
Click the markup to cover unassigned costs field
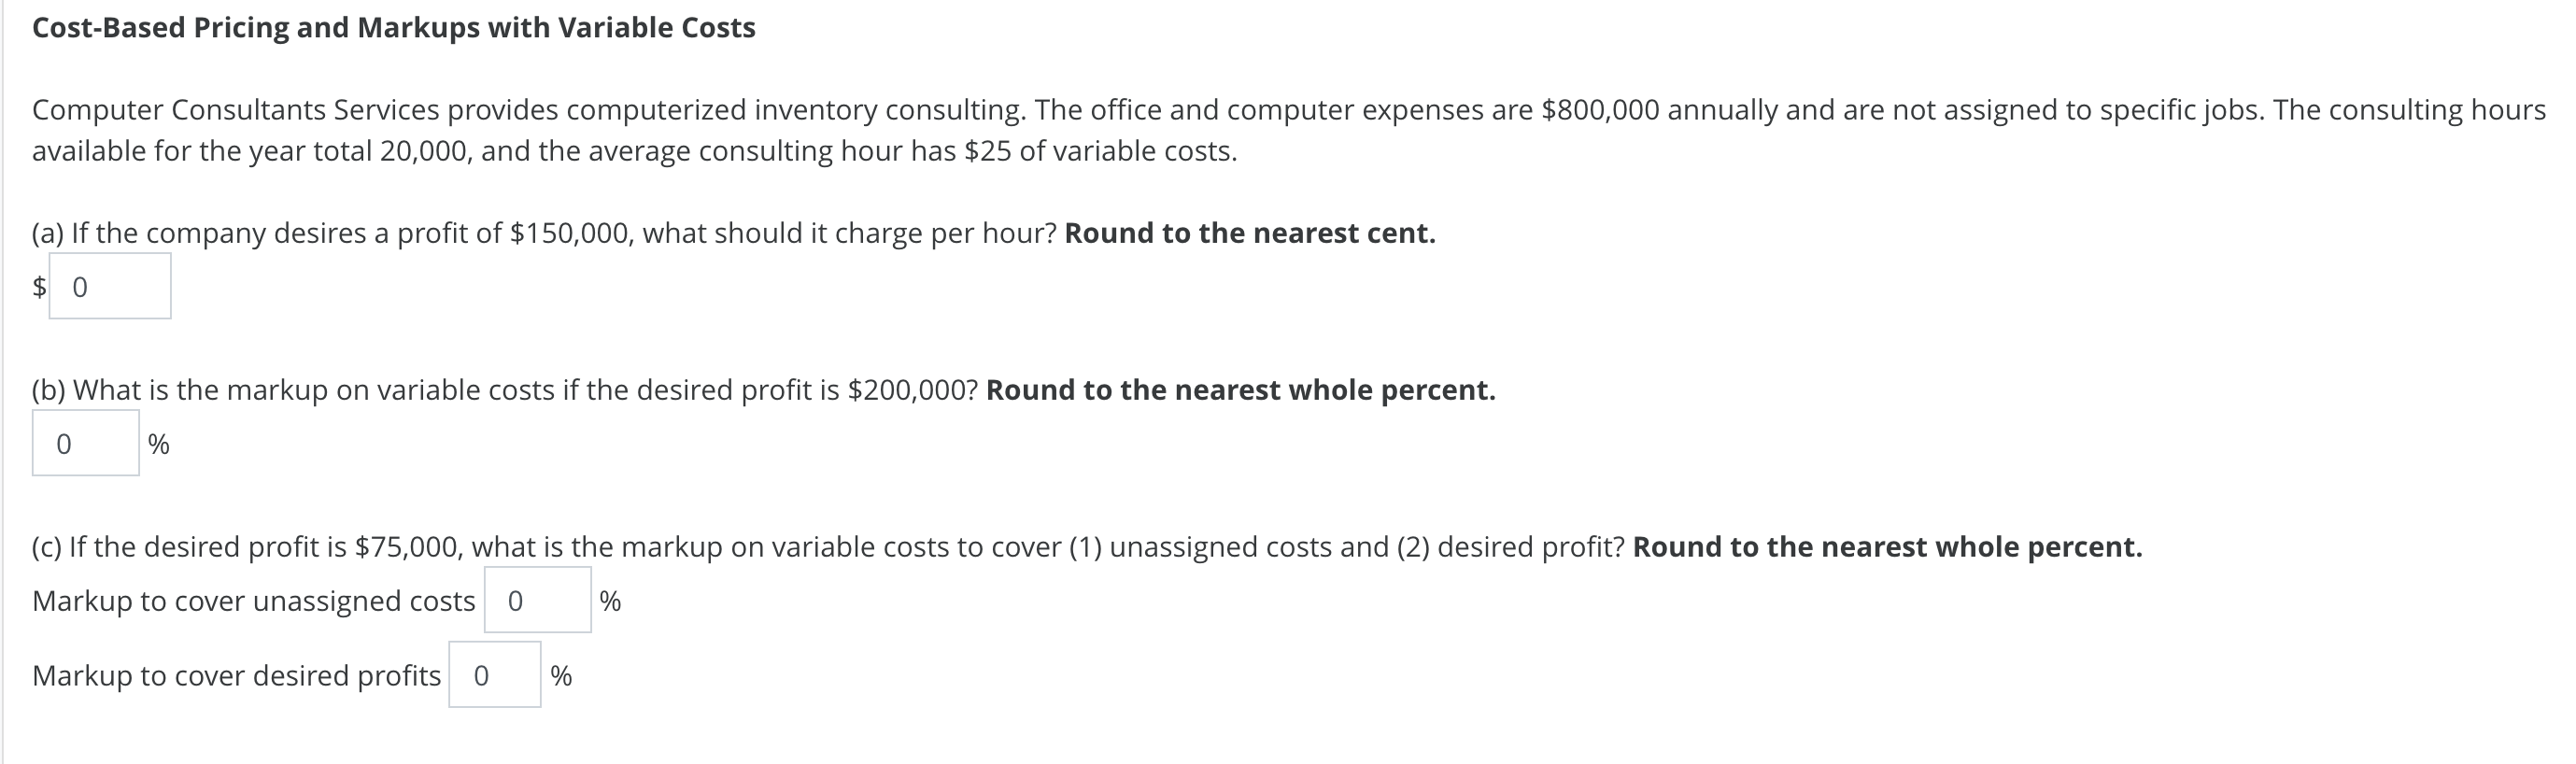coord(537,600)
